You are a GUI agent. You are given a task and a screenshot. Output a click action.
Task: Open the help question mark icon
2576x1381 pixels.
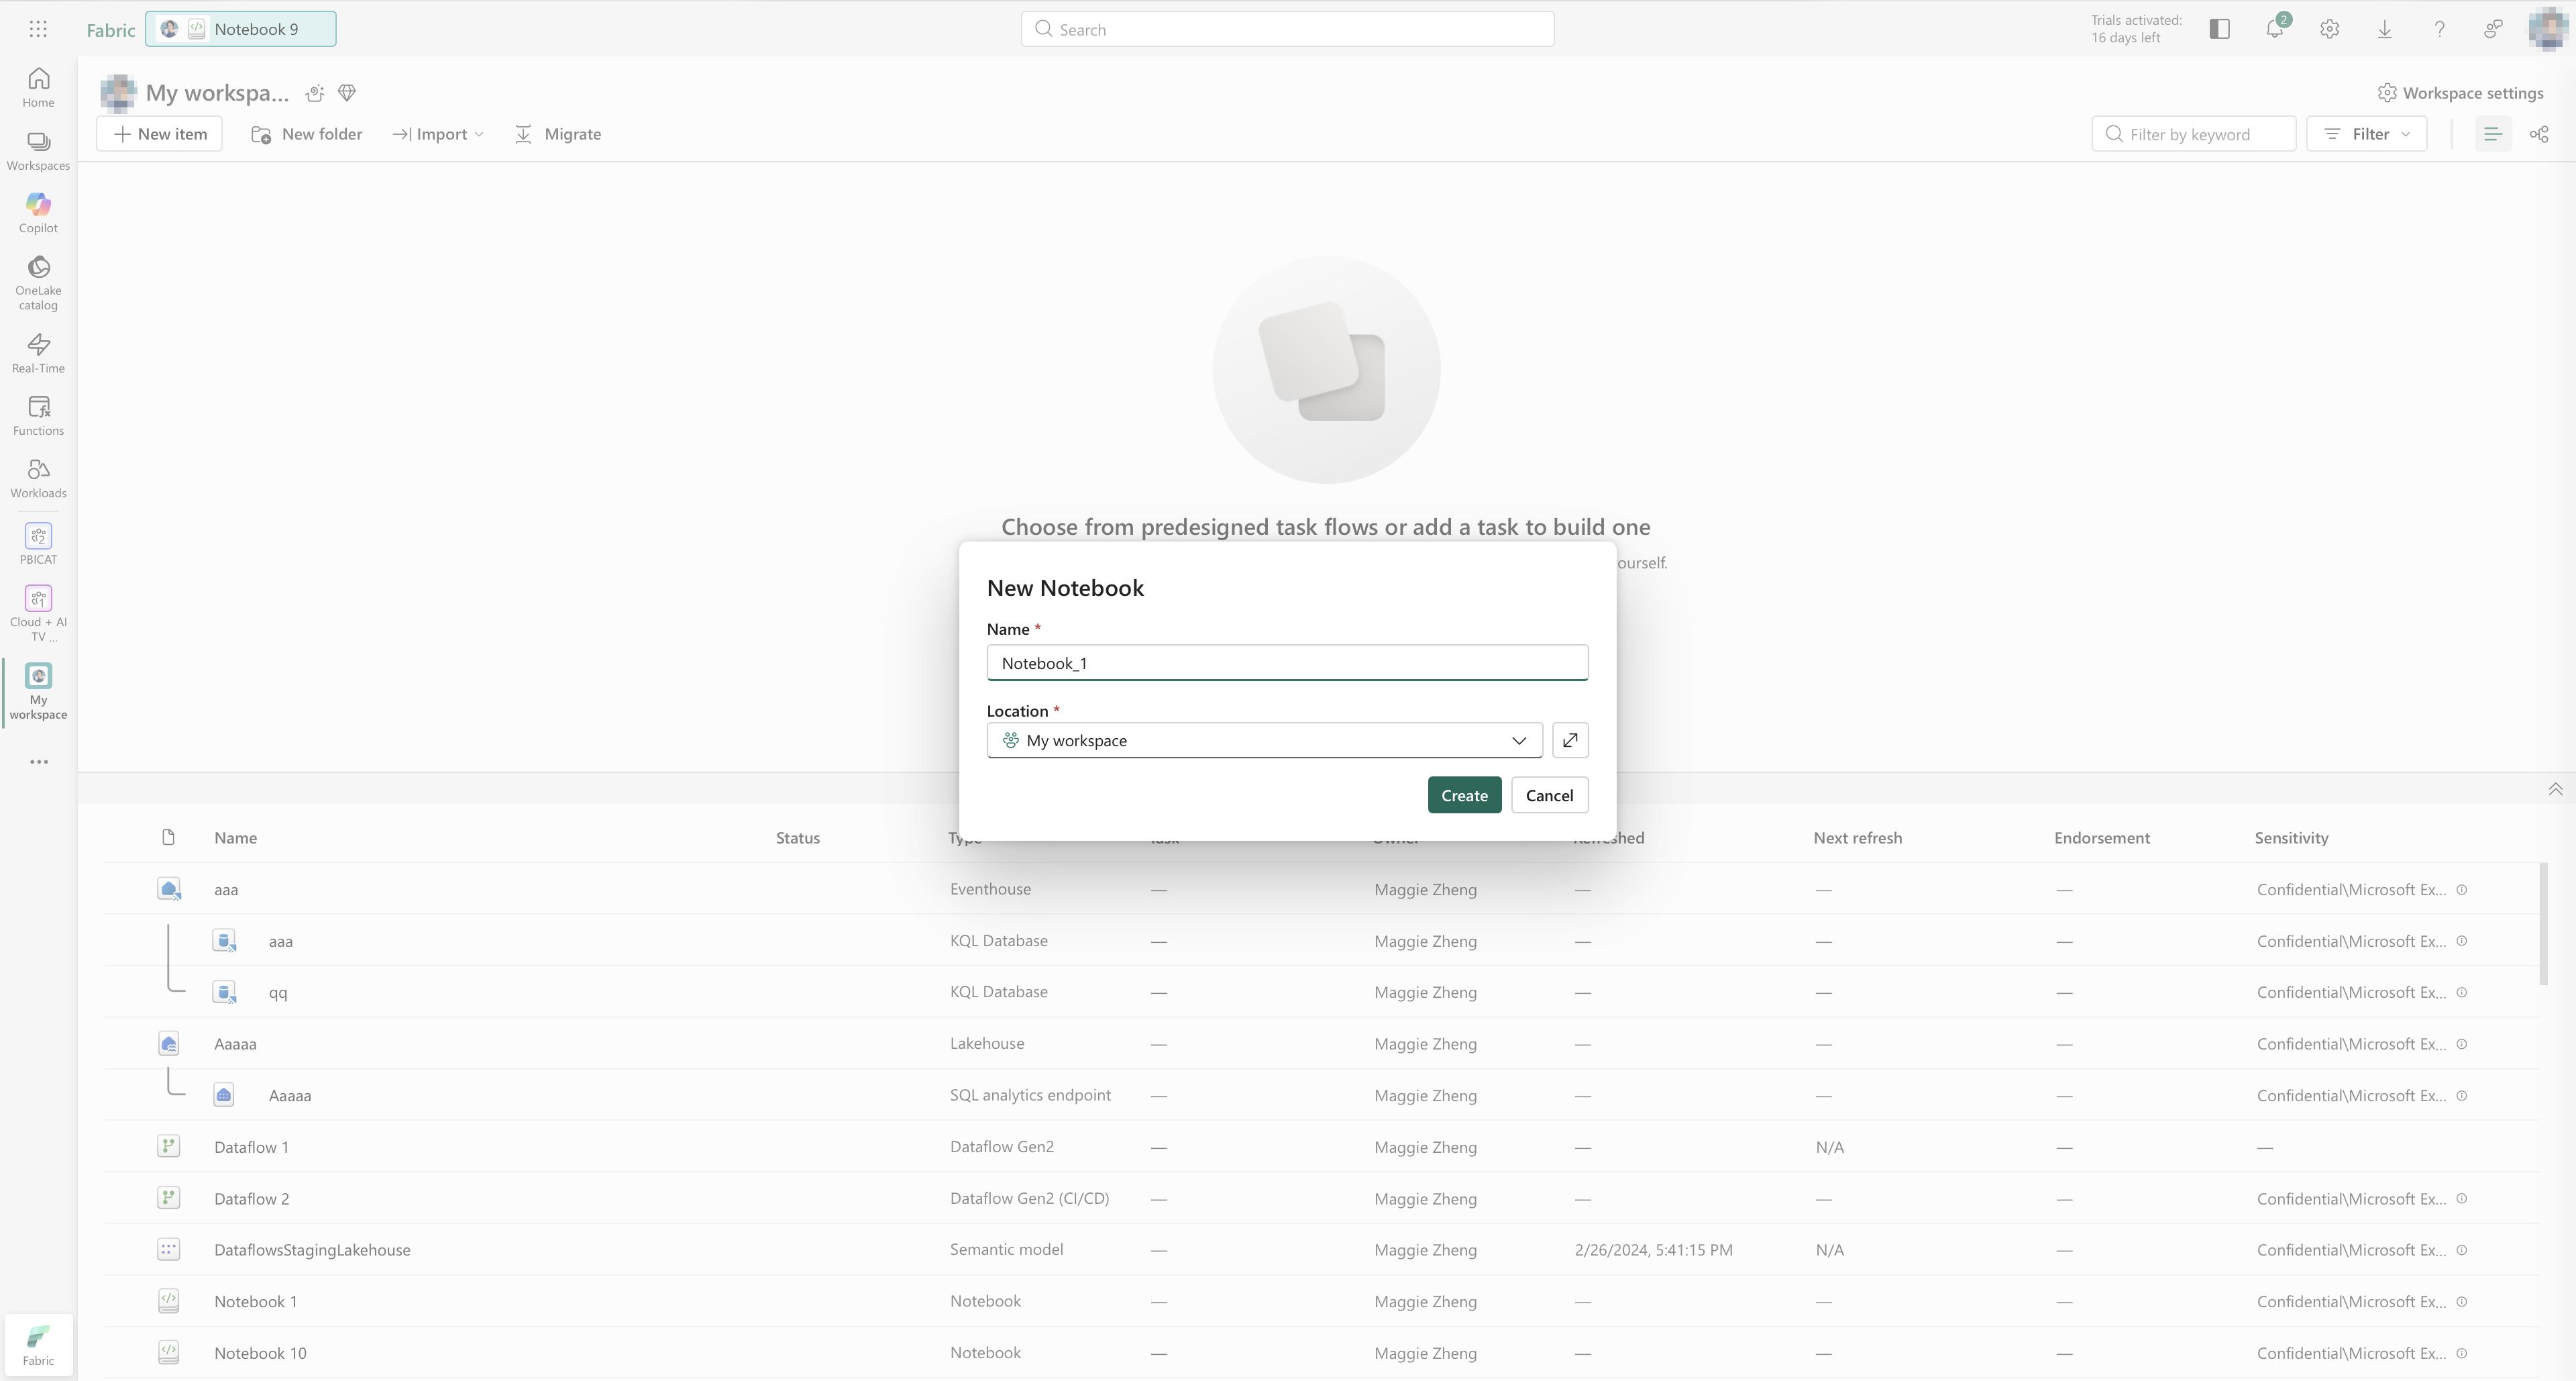[x=2439, y=29]
